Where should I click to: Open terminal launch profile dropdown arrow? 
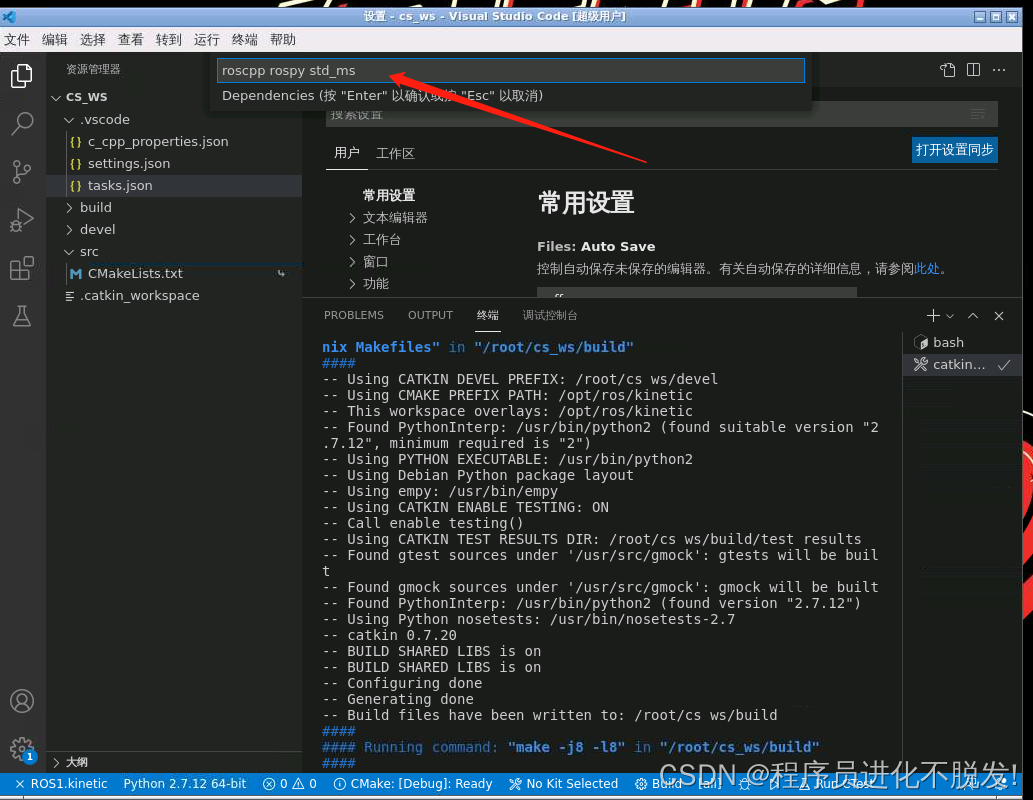(x=950, y=316)
